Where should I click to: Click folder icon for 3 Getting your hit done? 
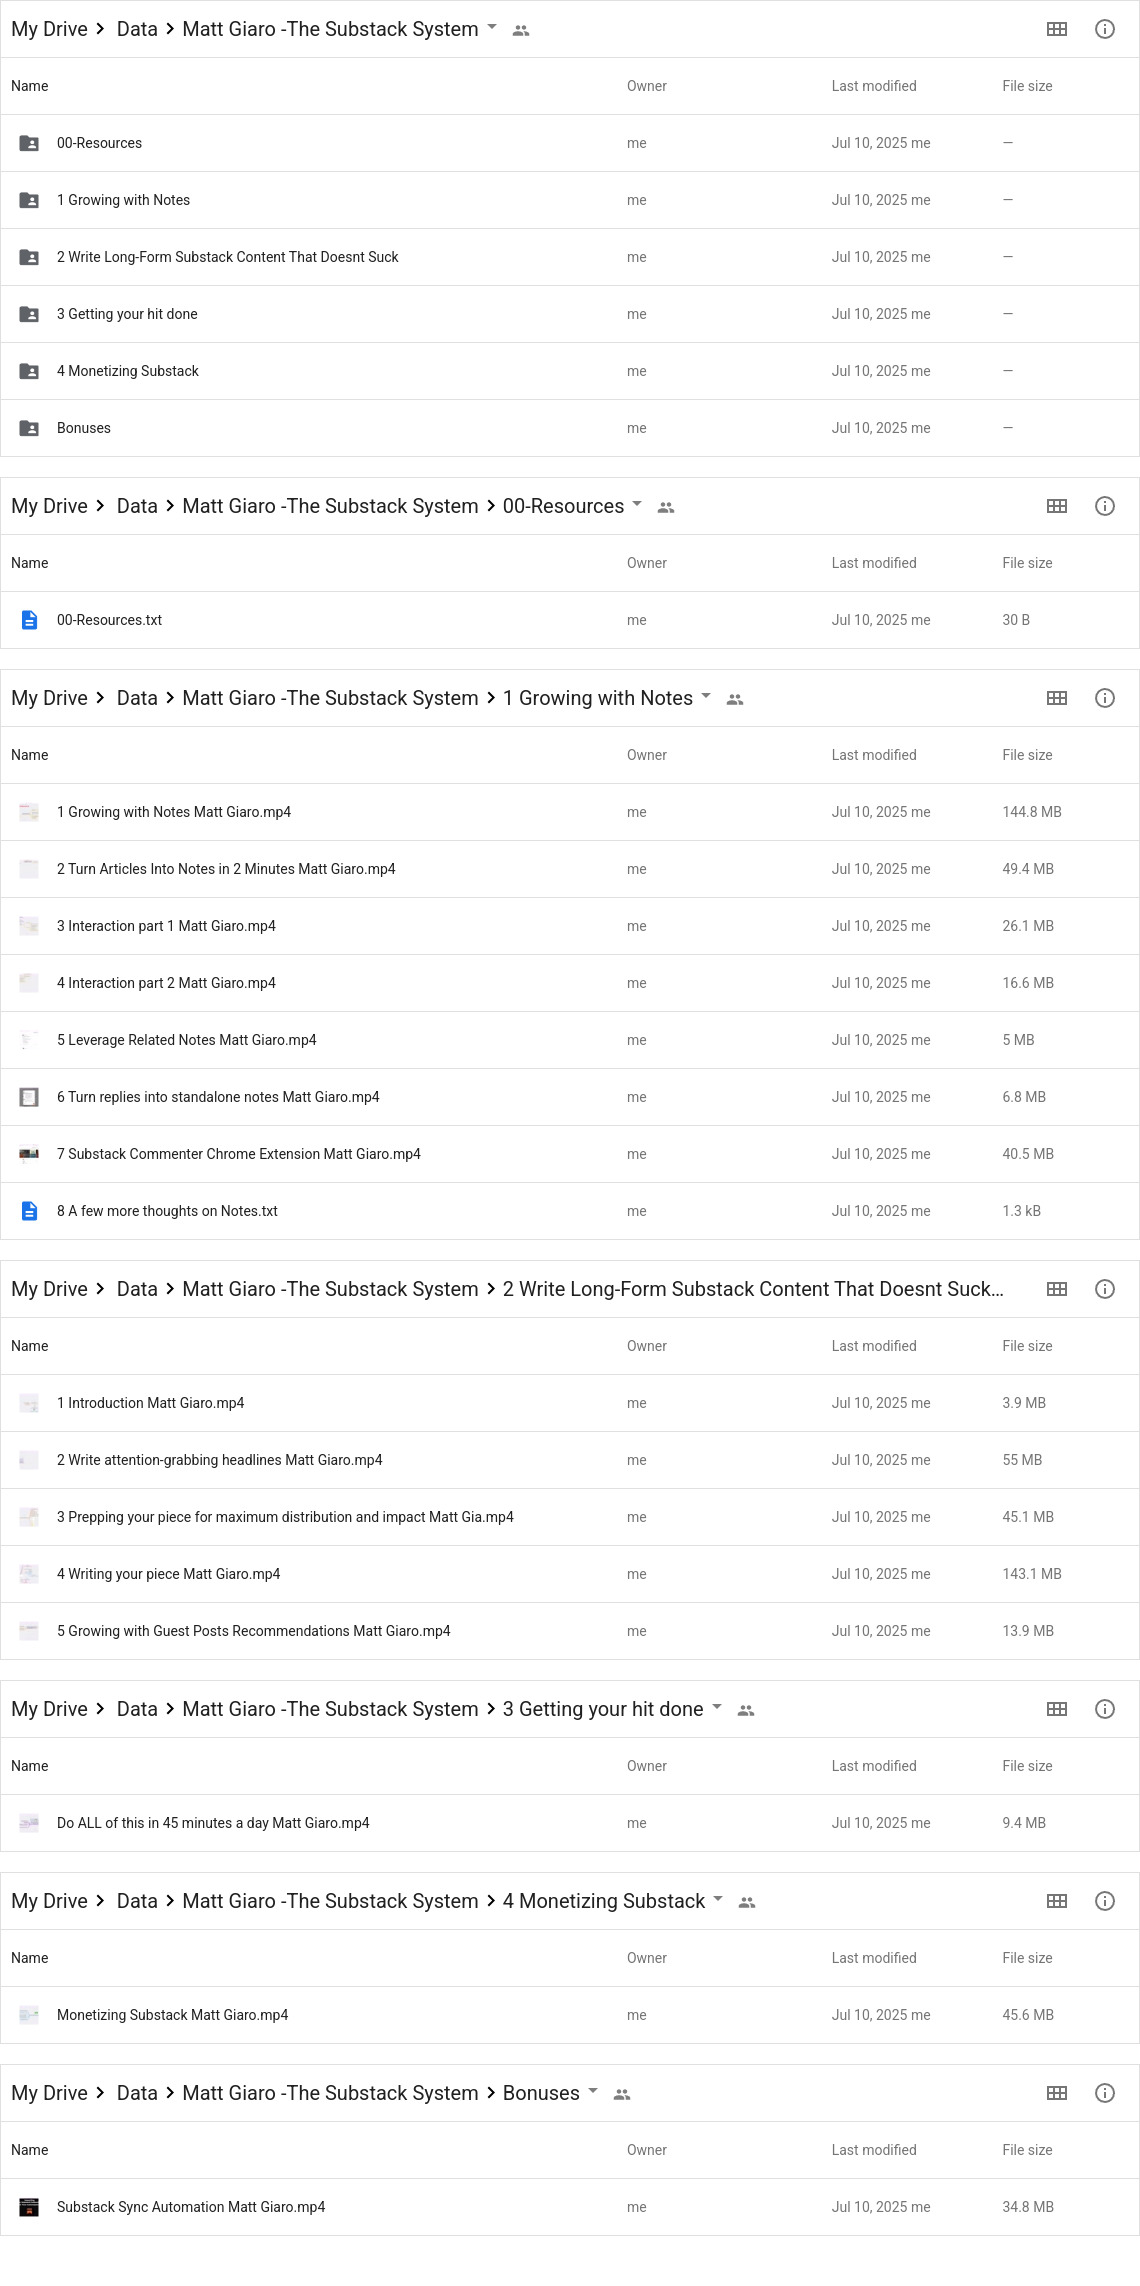[29, 314]
